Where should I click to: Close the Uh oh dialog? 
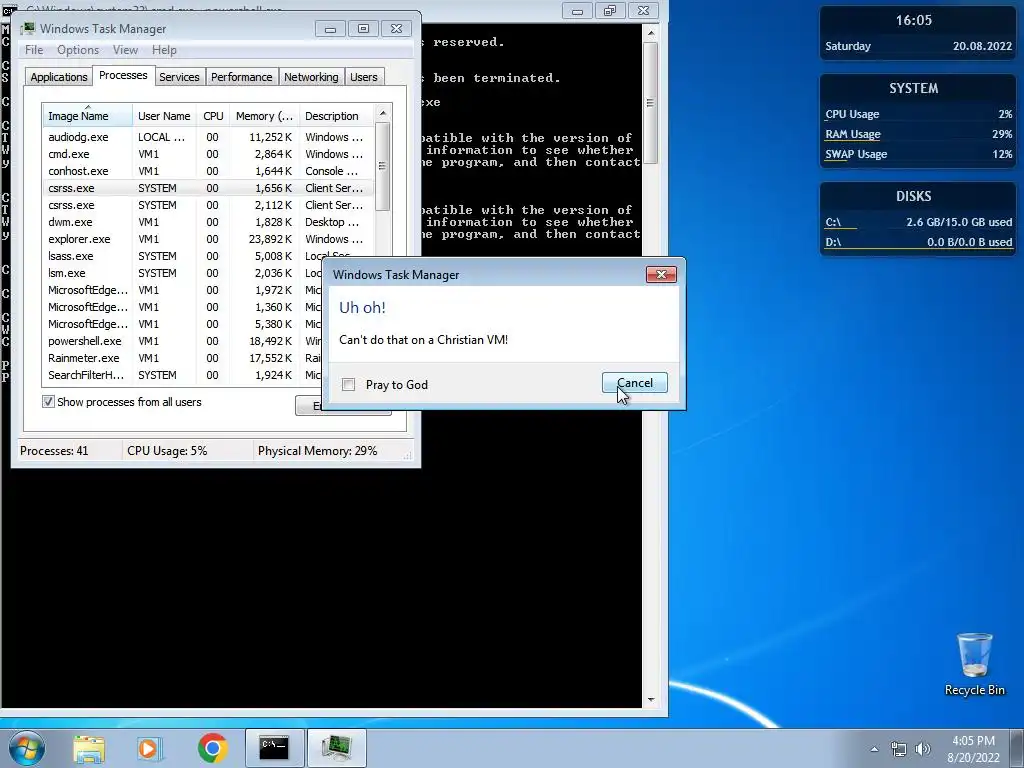[661, 274]
